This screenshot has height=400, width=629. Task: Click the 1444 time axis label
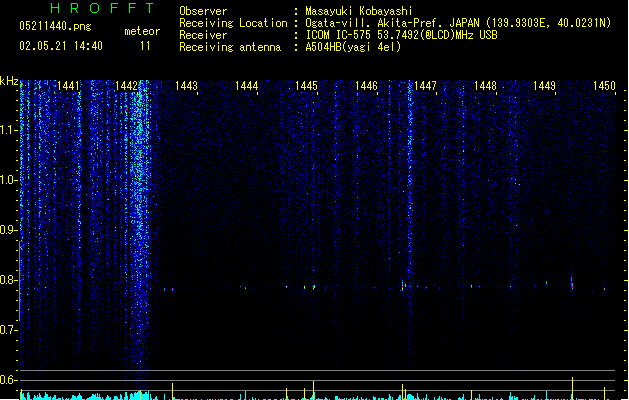[x=246, y=86]
